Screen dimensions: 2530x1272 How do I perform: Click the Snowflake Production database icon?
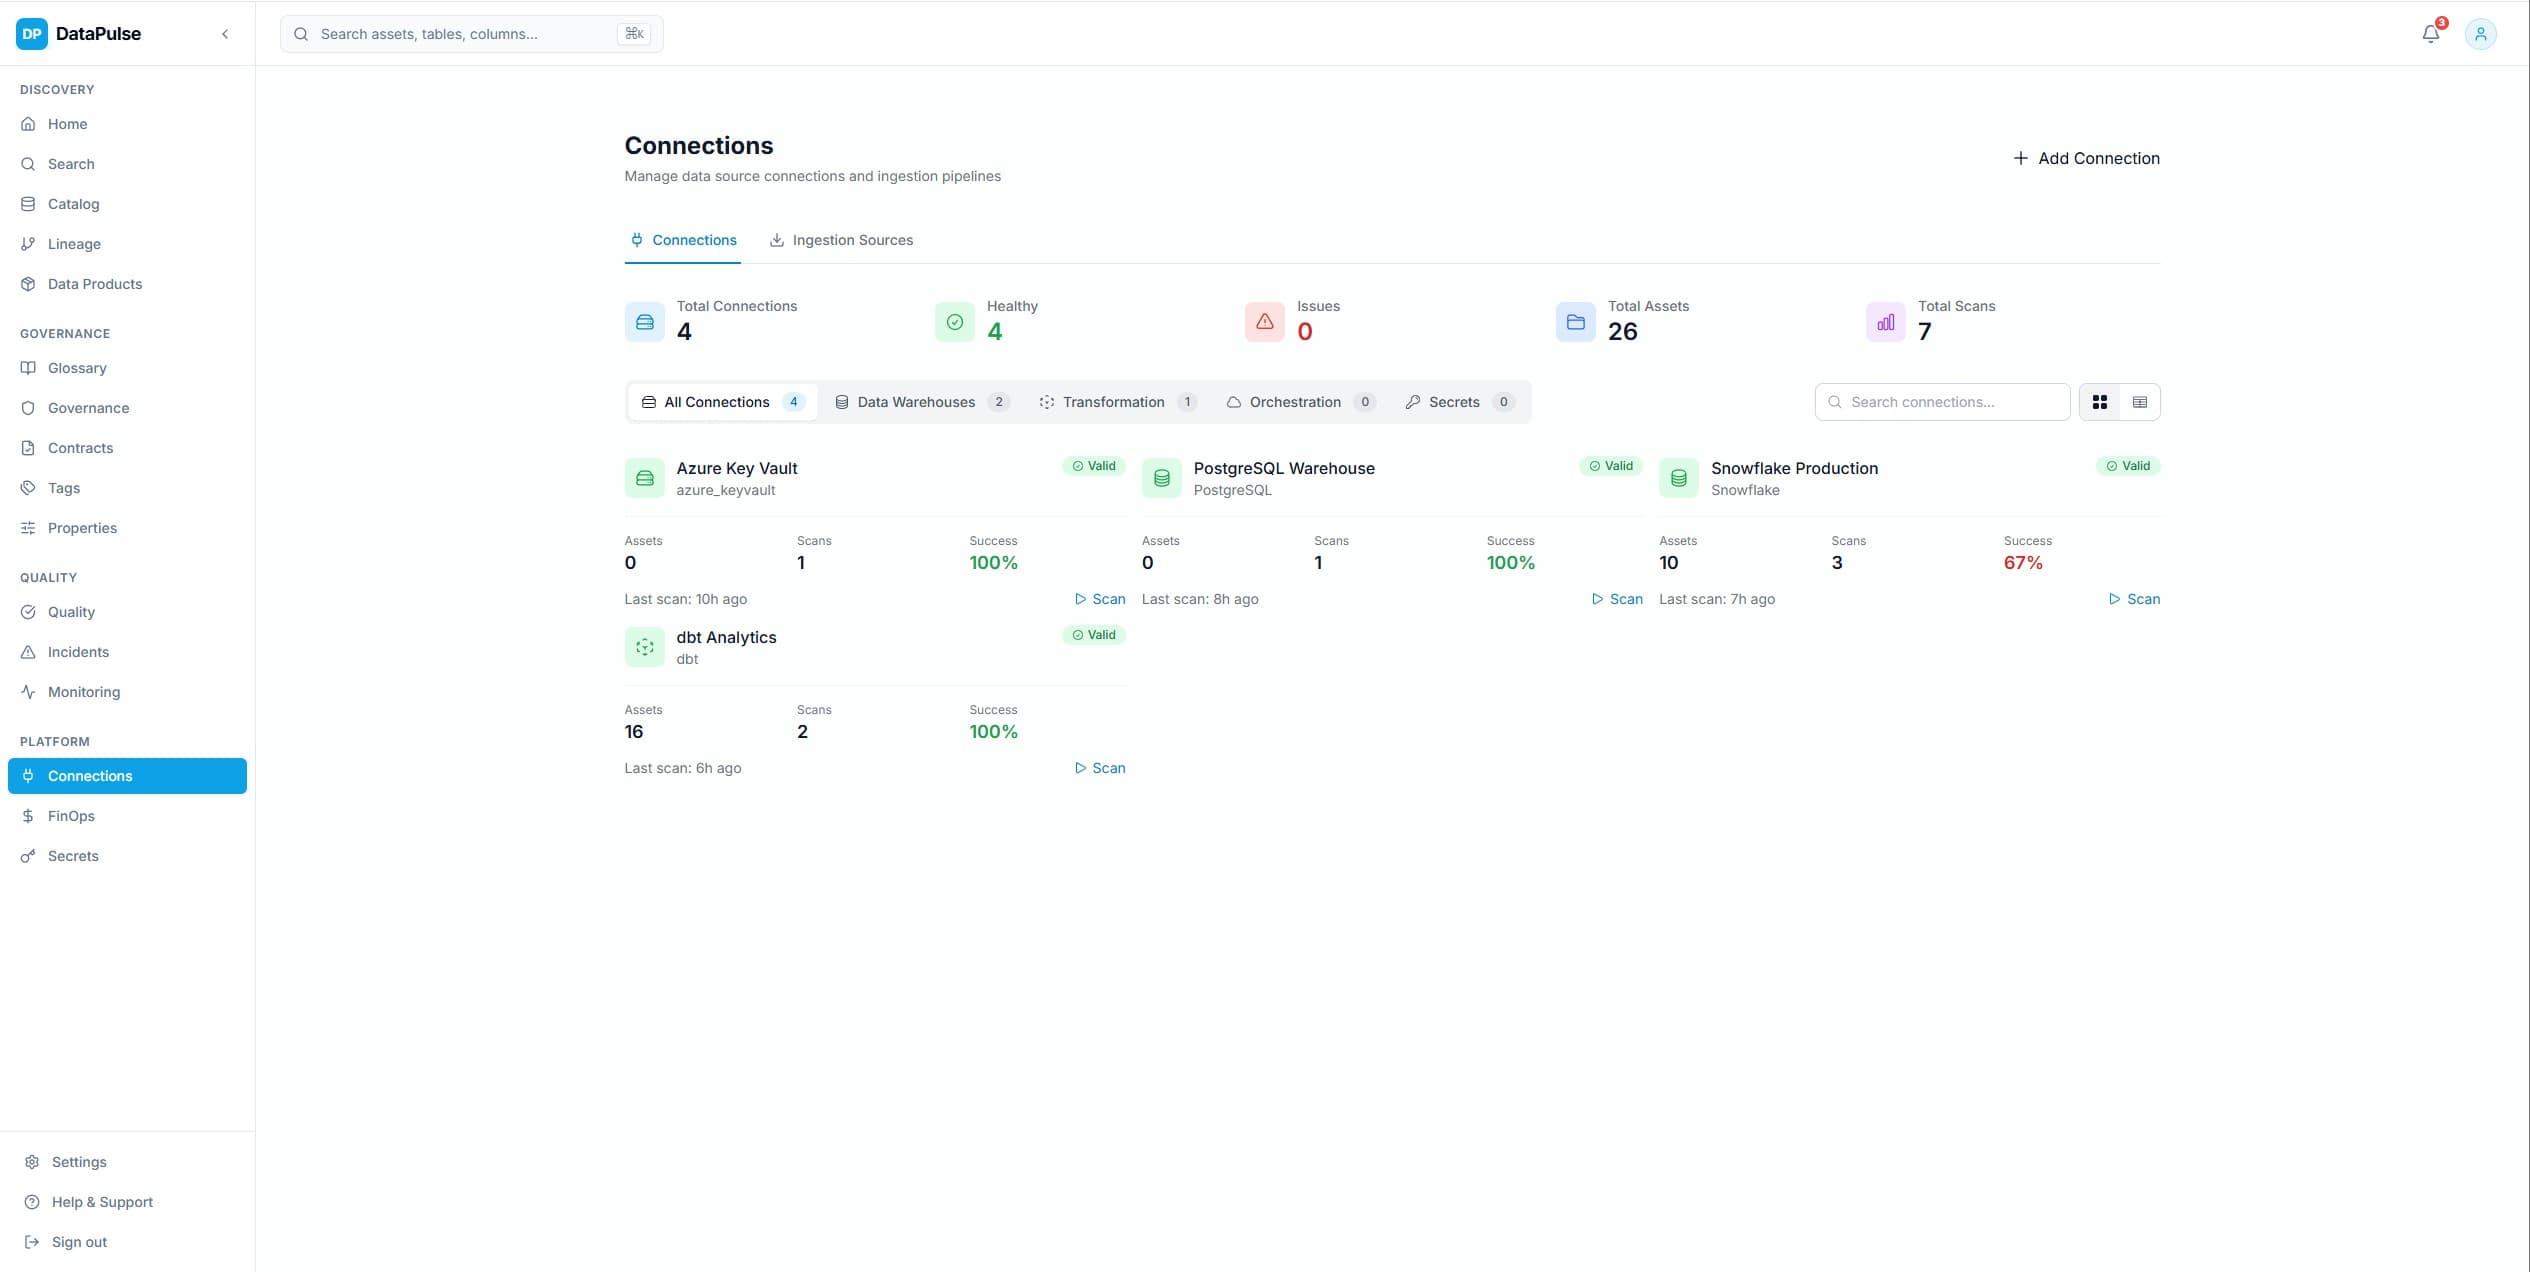pos(1678,478)
